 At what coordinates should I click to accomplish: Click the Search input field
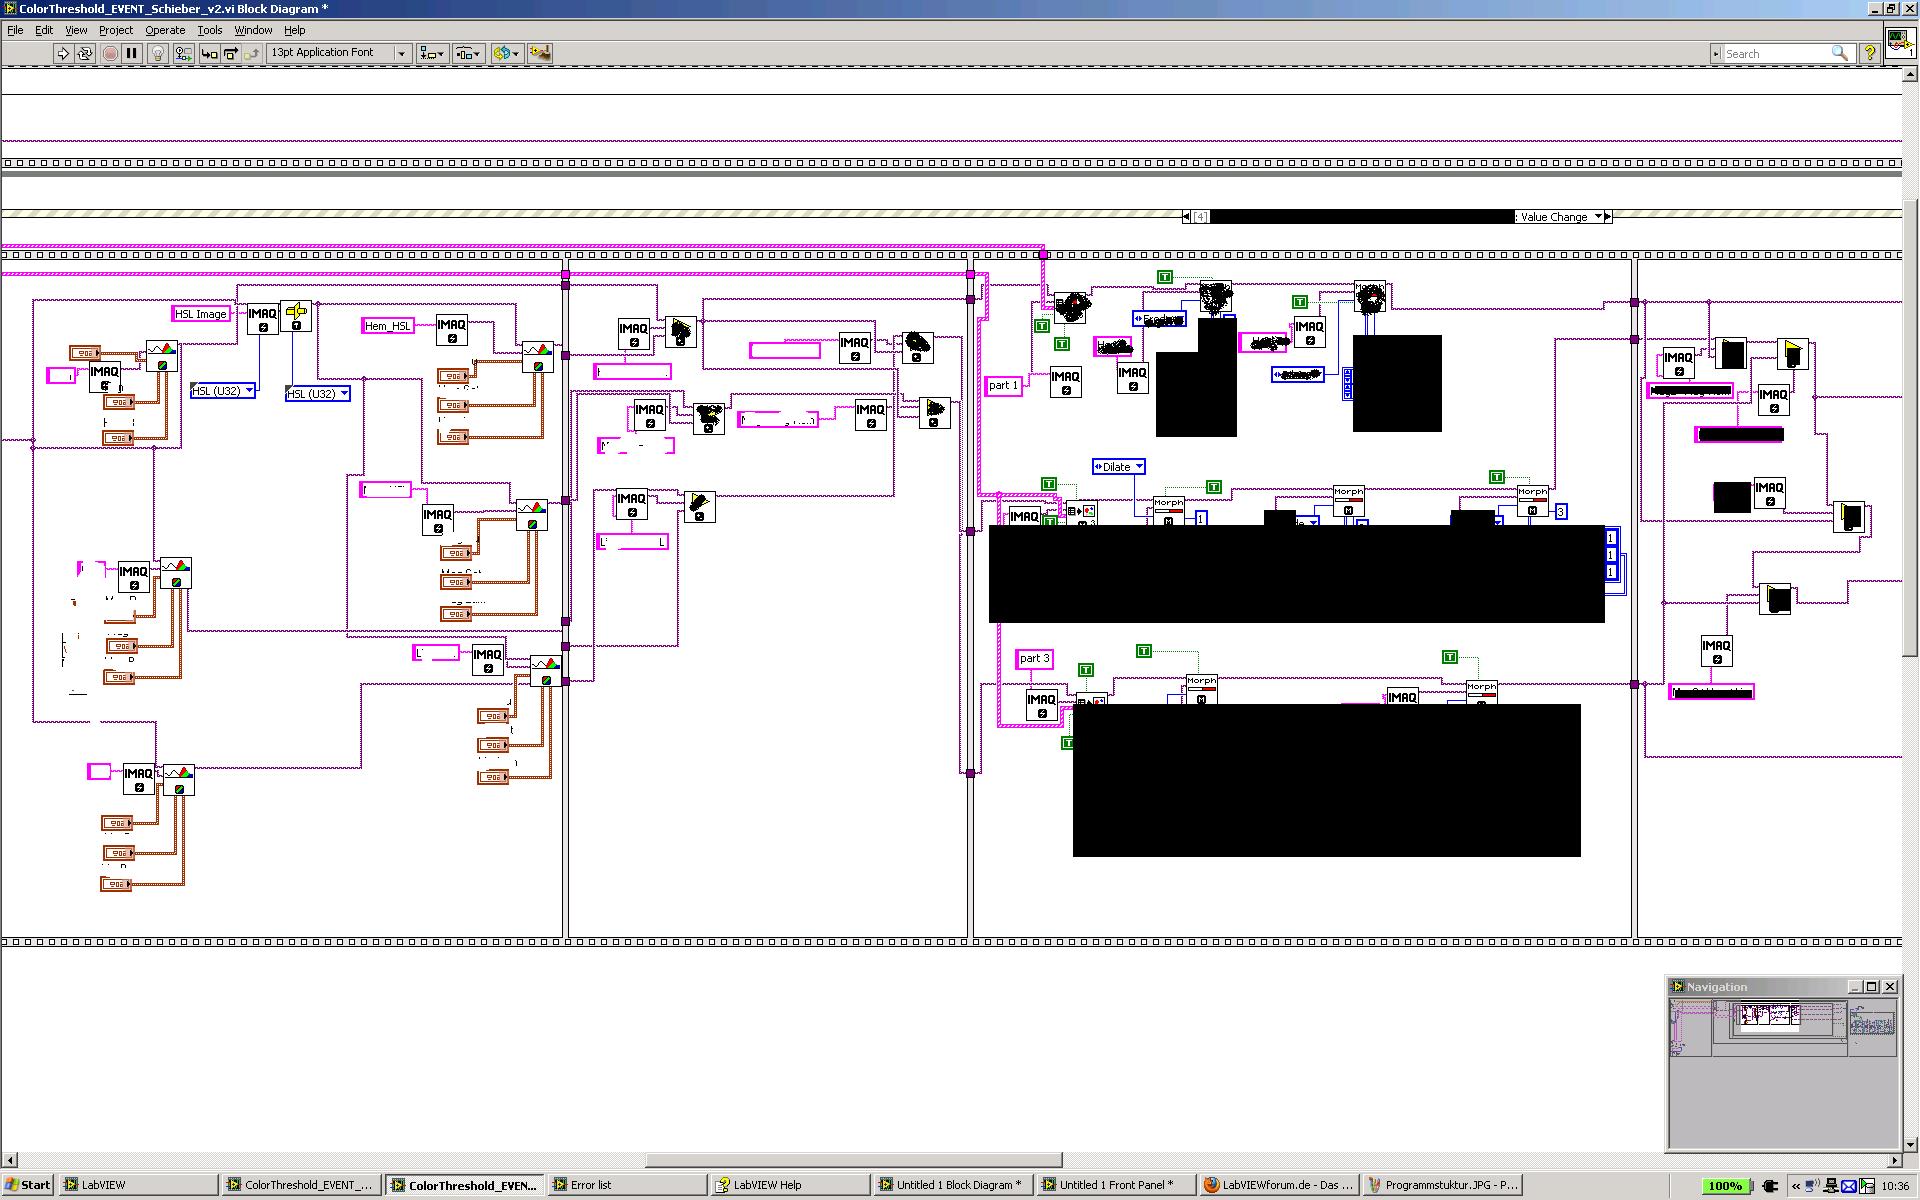[x=1775, y=54]
